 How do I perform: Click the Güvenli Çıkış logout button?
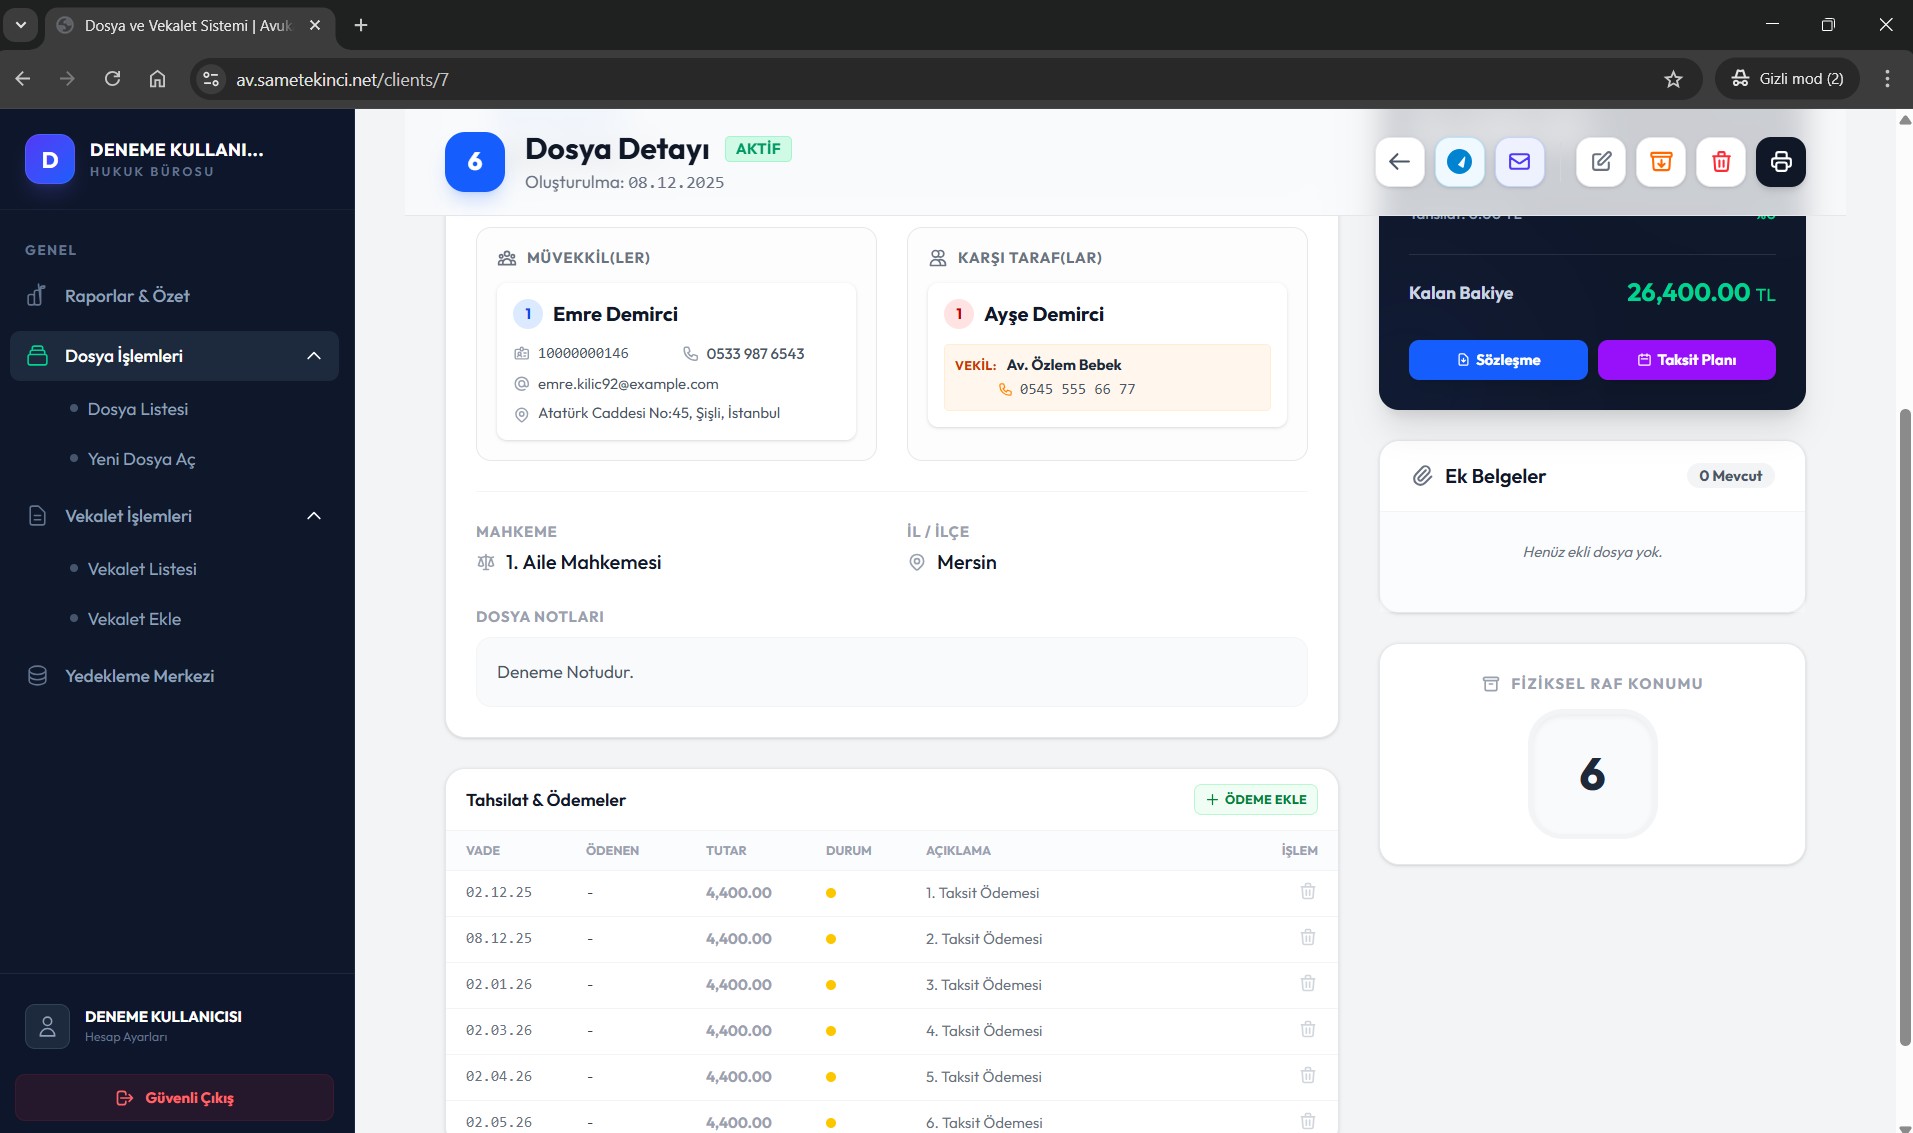tap(175, 1098)
